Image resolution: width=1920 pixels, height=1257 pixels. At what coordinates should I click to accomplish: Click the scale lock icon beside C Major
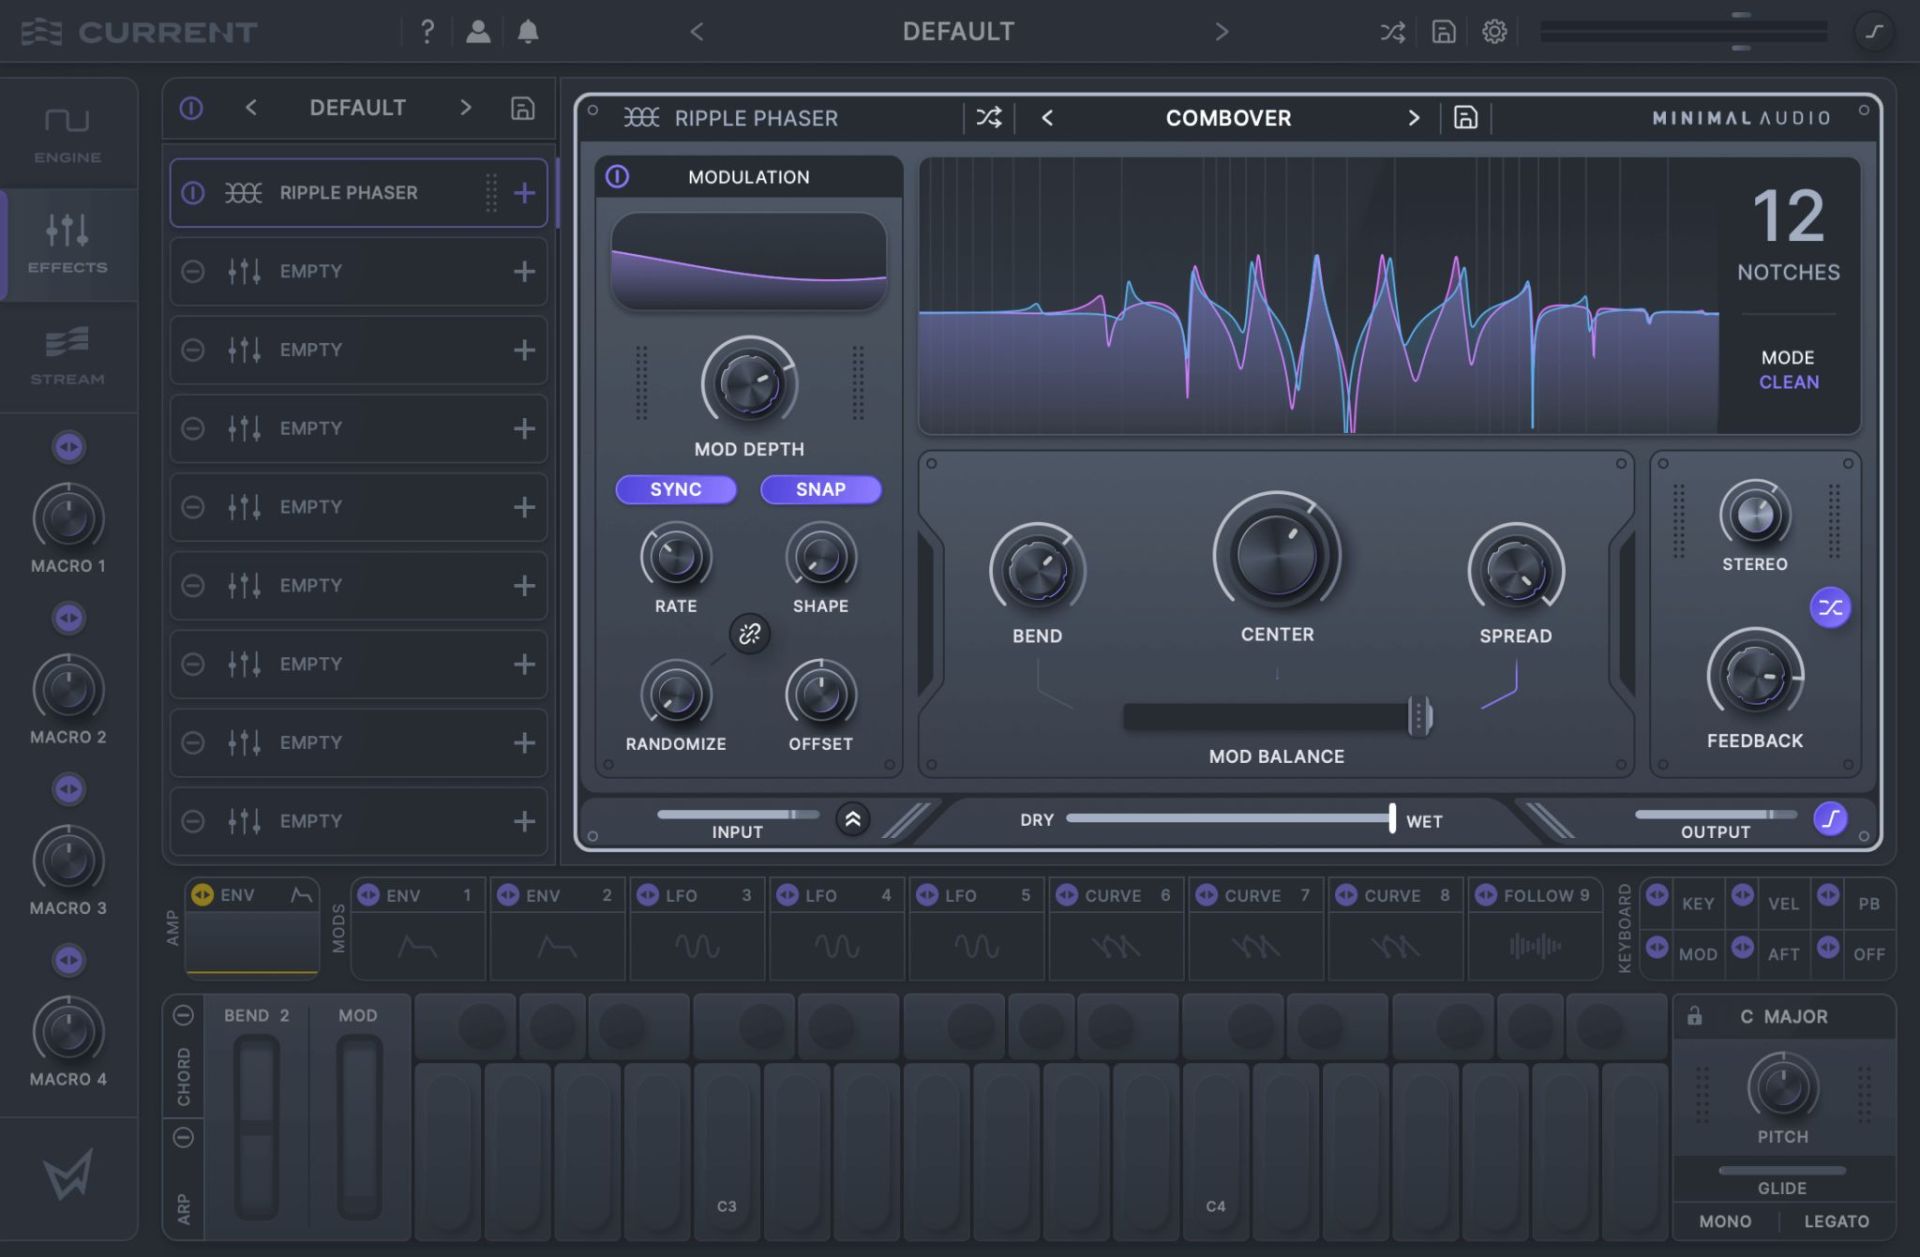tap(1694, 1016)
